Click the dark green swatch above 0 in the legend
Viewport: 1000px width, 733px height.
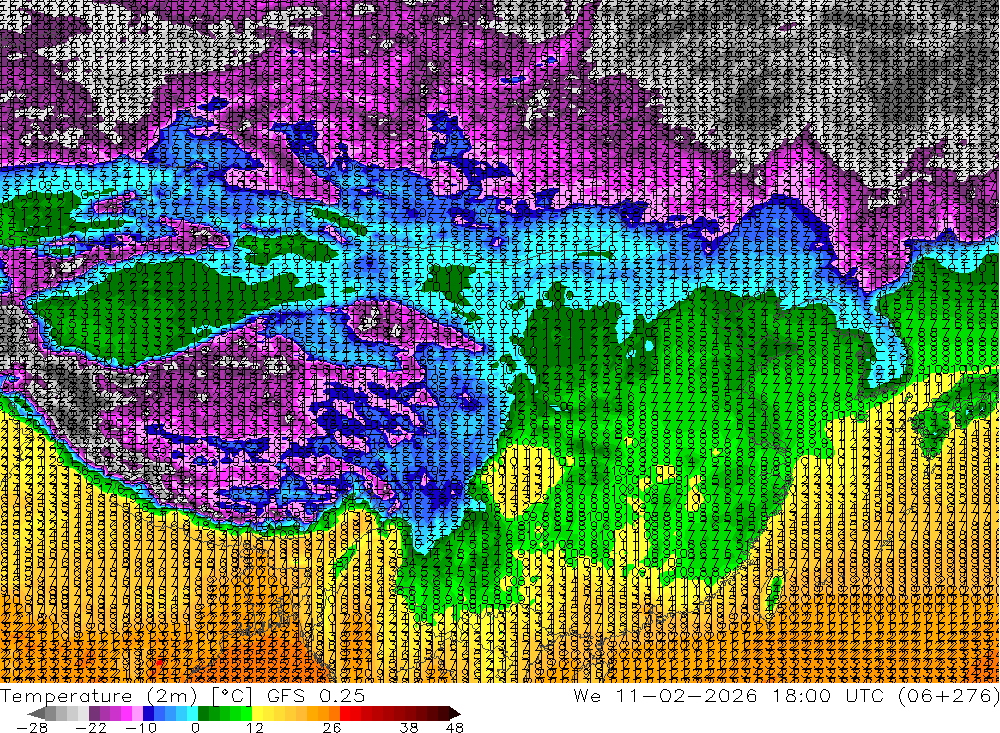(x=203, y=713)
